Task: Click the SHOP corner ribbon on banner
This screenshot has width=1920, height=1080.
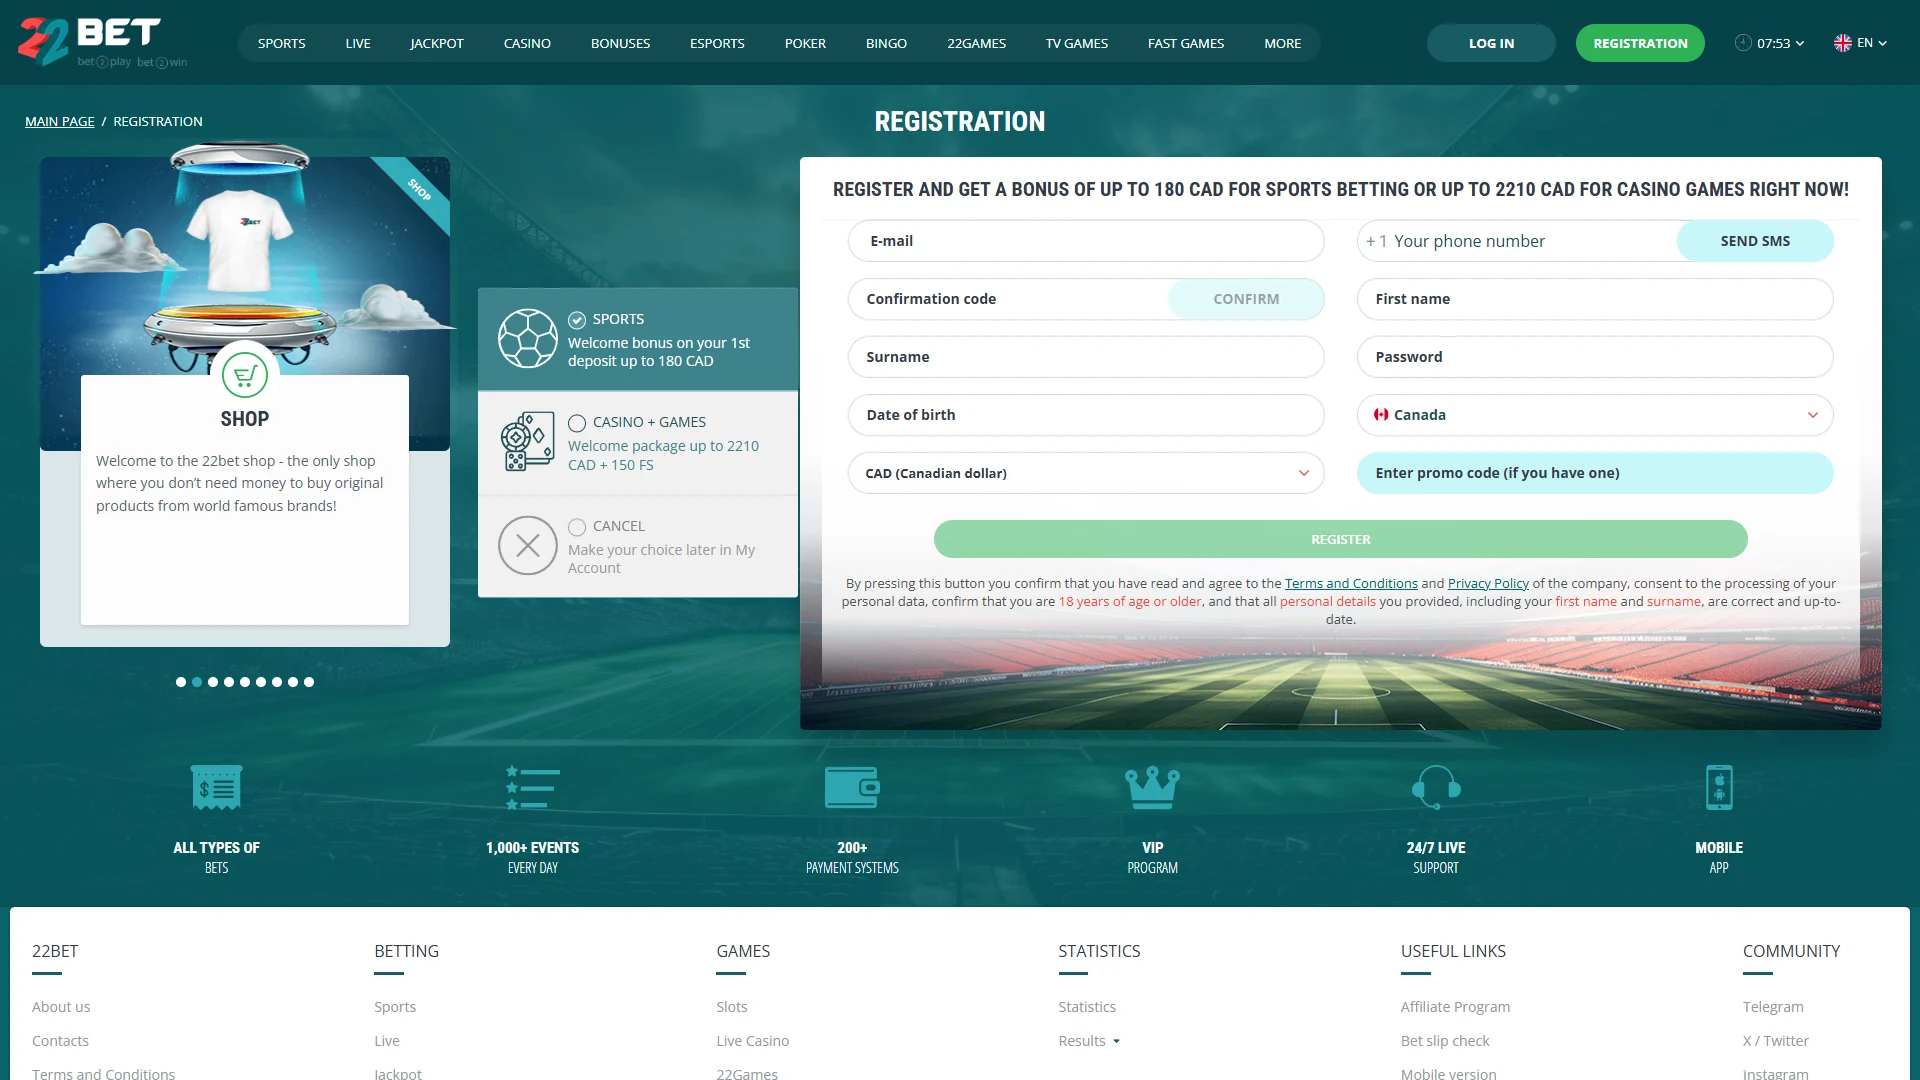Action: click(419, 189)
